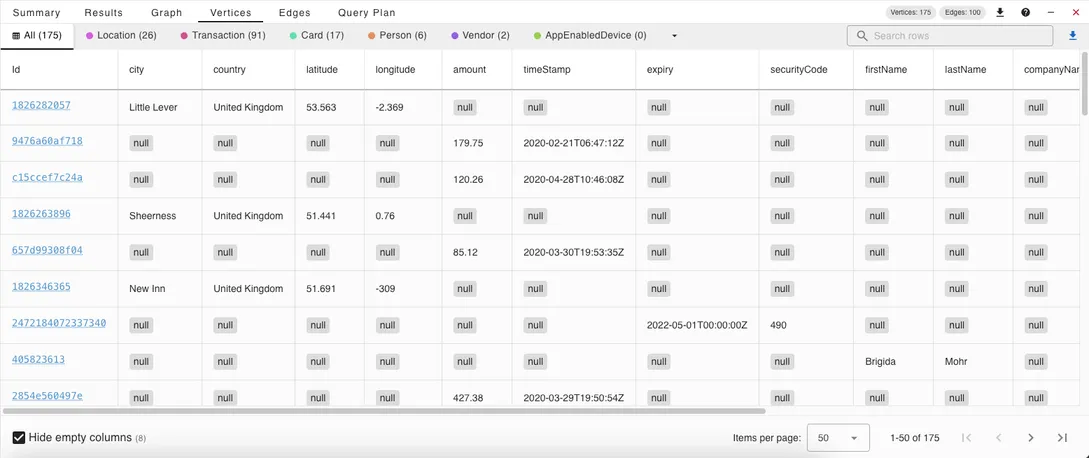Select the longitude column header
The height and width of the screenshot is (458, 1089).
point(395,69)
